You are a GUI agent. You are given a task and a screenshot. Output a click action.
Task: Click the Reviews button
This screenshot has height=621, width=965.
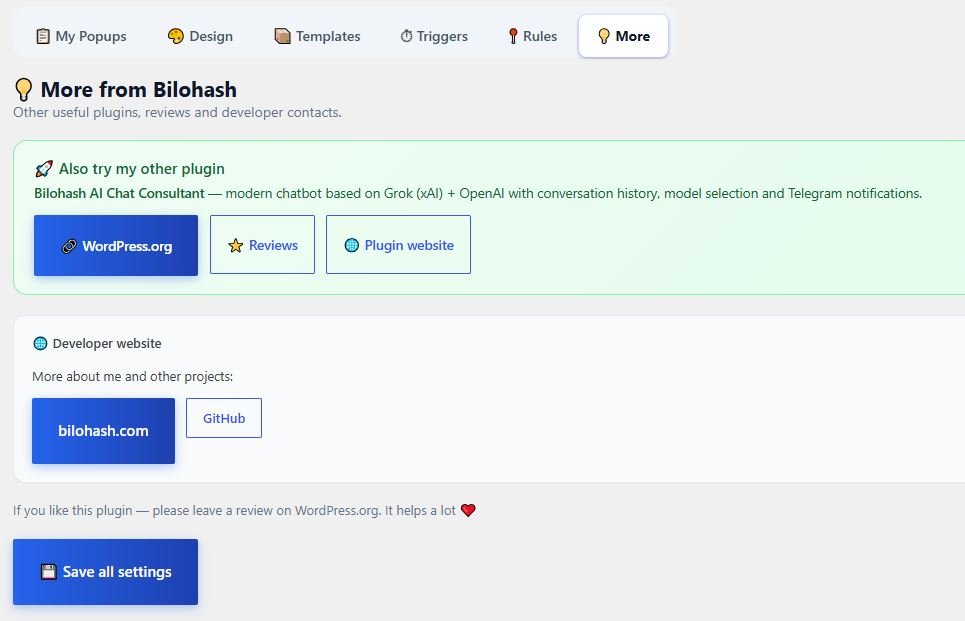262,245
